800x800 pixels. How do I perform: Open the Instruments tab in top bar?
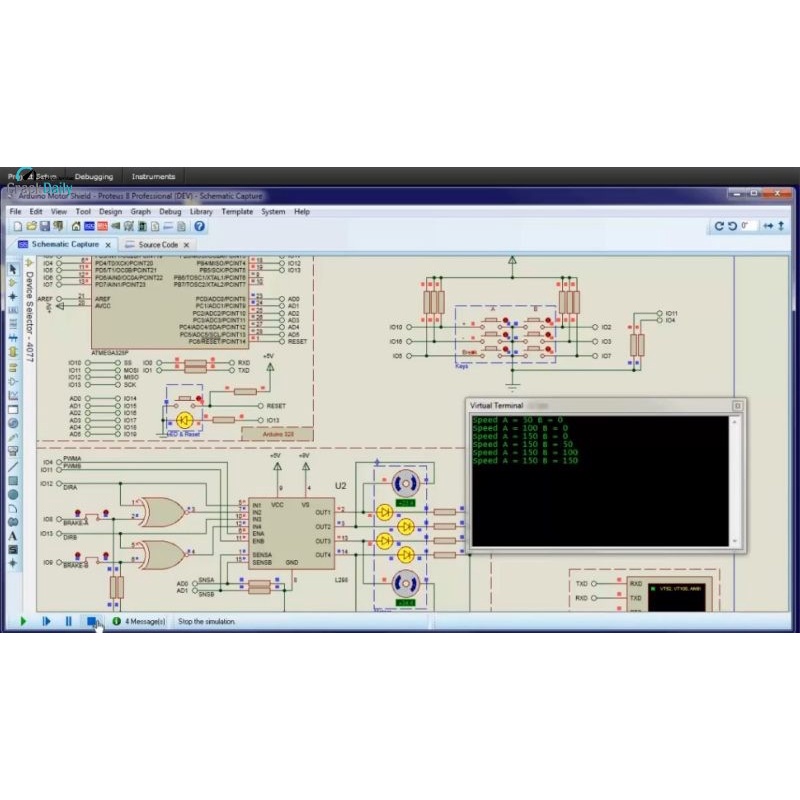point(153,177)
